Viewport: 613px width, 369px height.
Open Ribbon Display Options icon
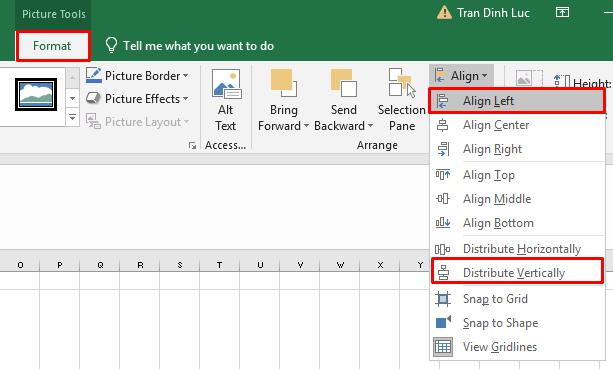tap(562, 13)
